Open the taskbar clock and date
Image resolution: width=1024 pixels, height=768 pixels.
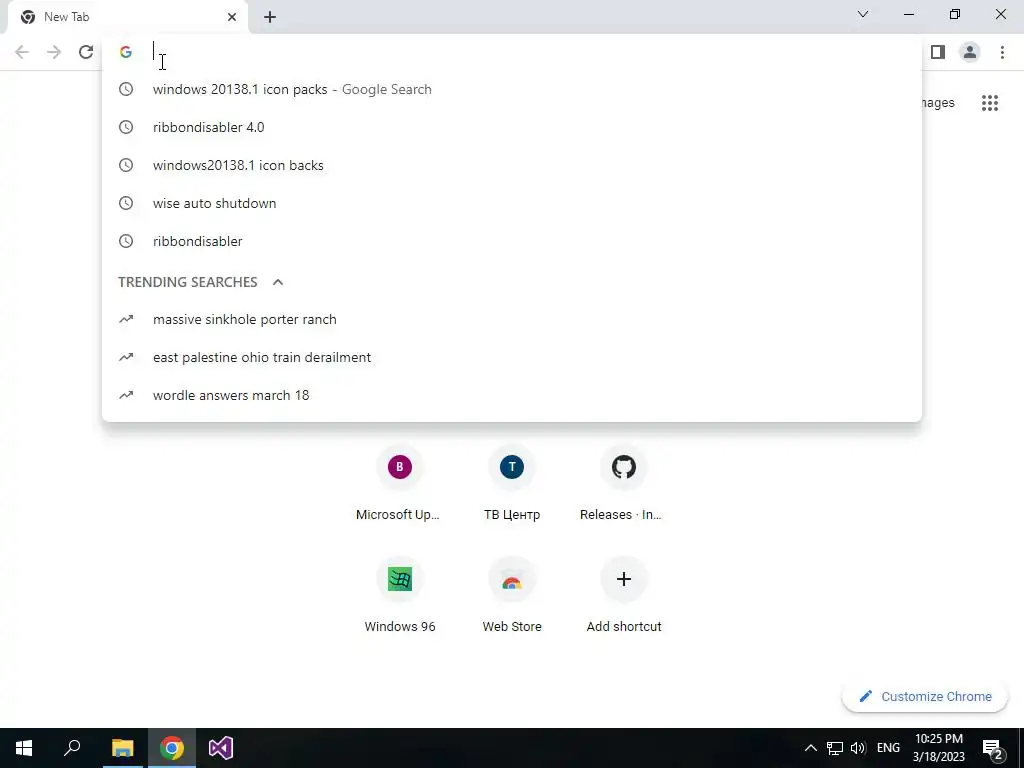click(x=938, y=748)
